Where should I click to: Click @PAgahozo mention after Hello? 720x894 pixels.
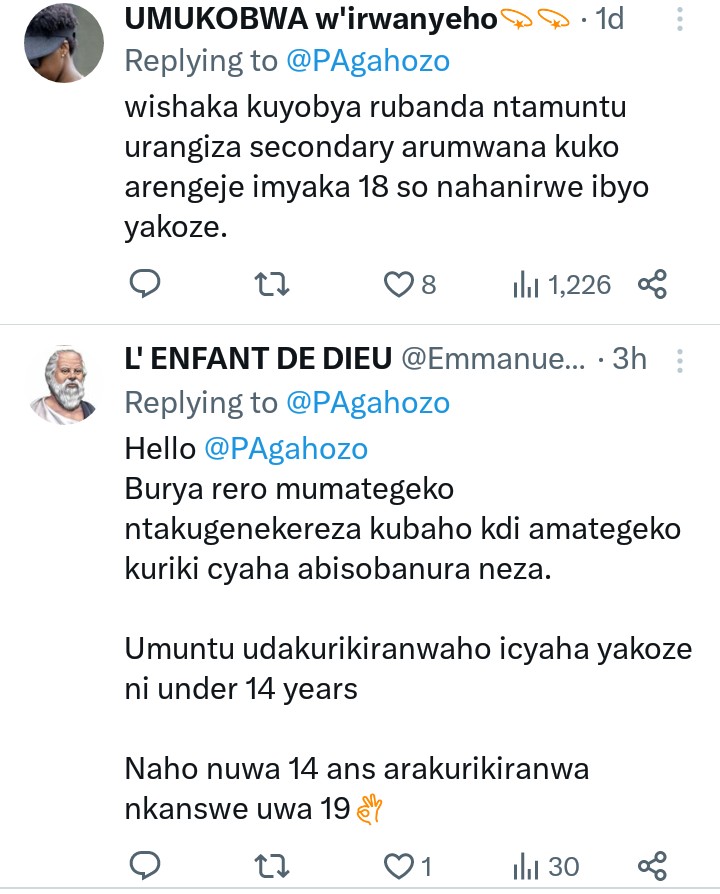(285, 449)
